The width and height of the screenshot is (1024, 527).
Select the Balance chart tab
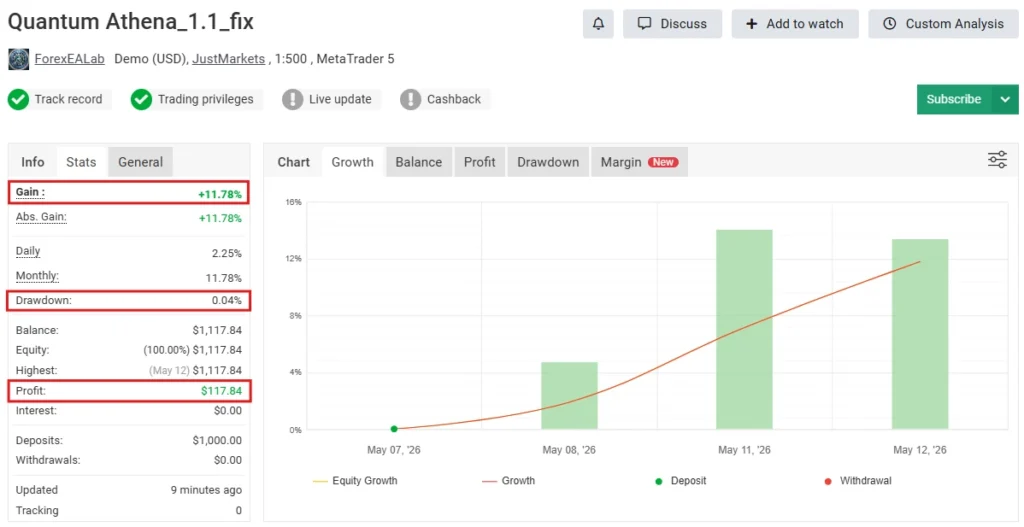point(419,162)
